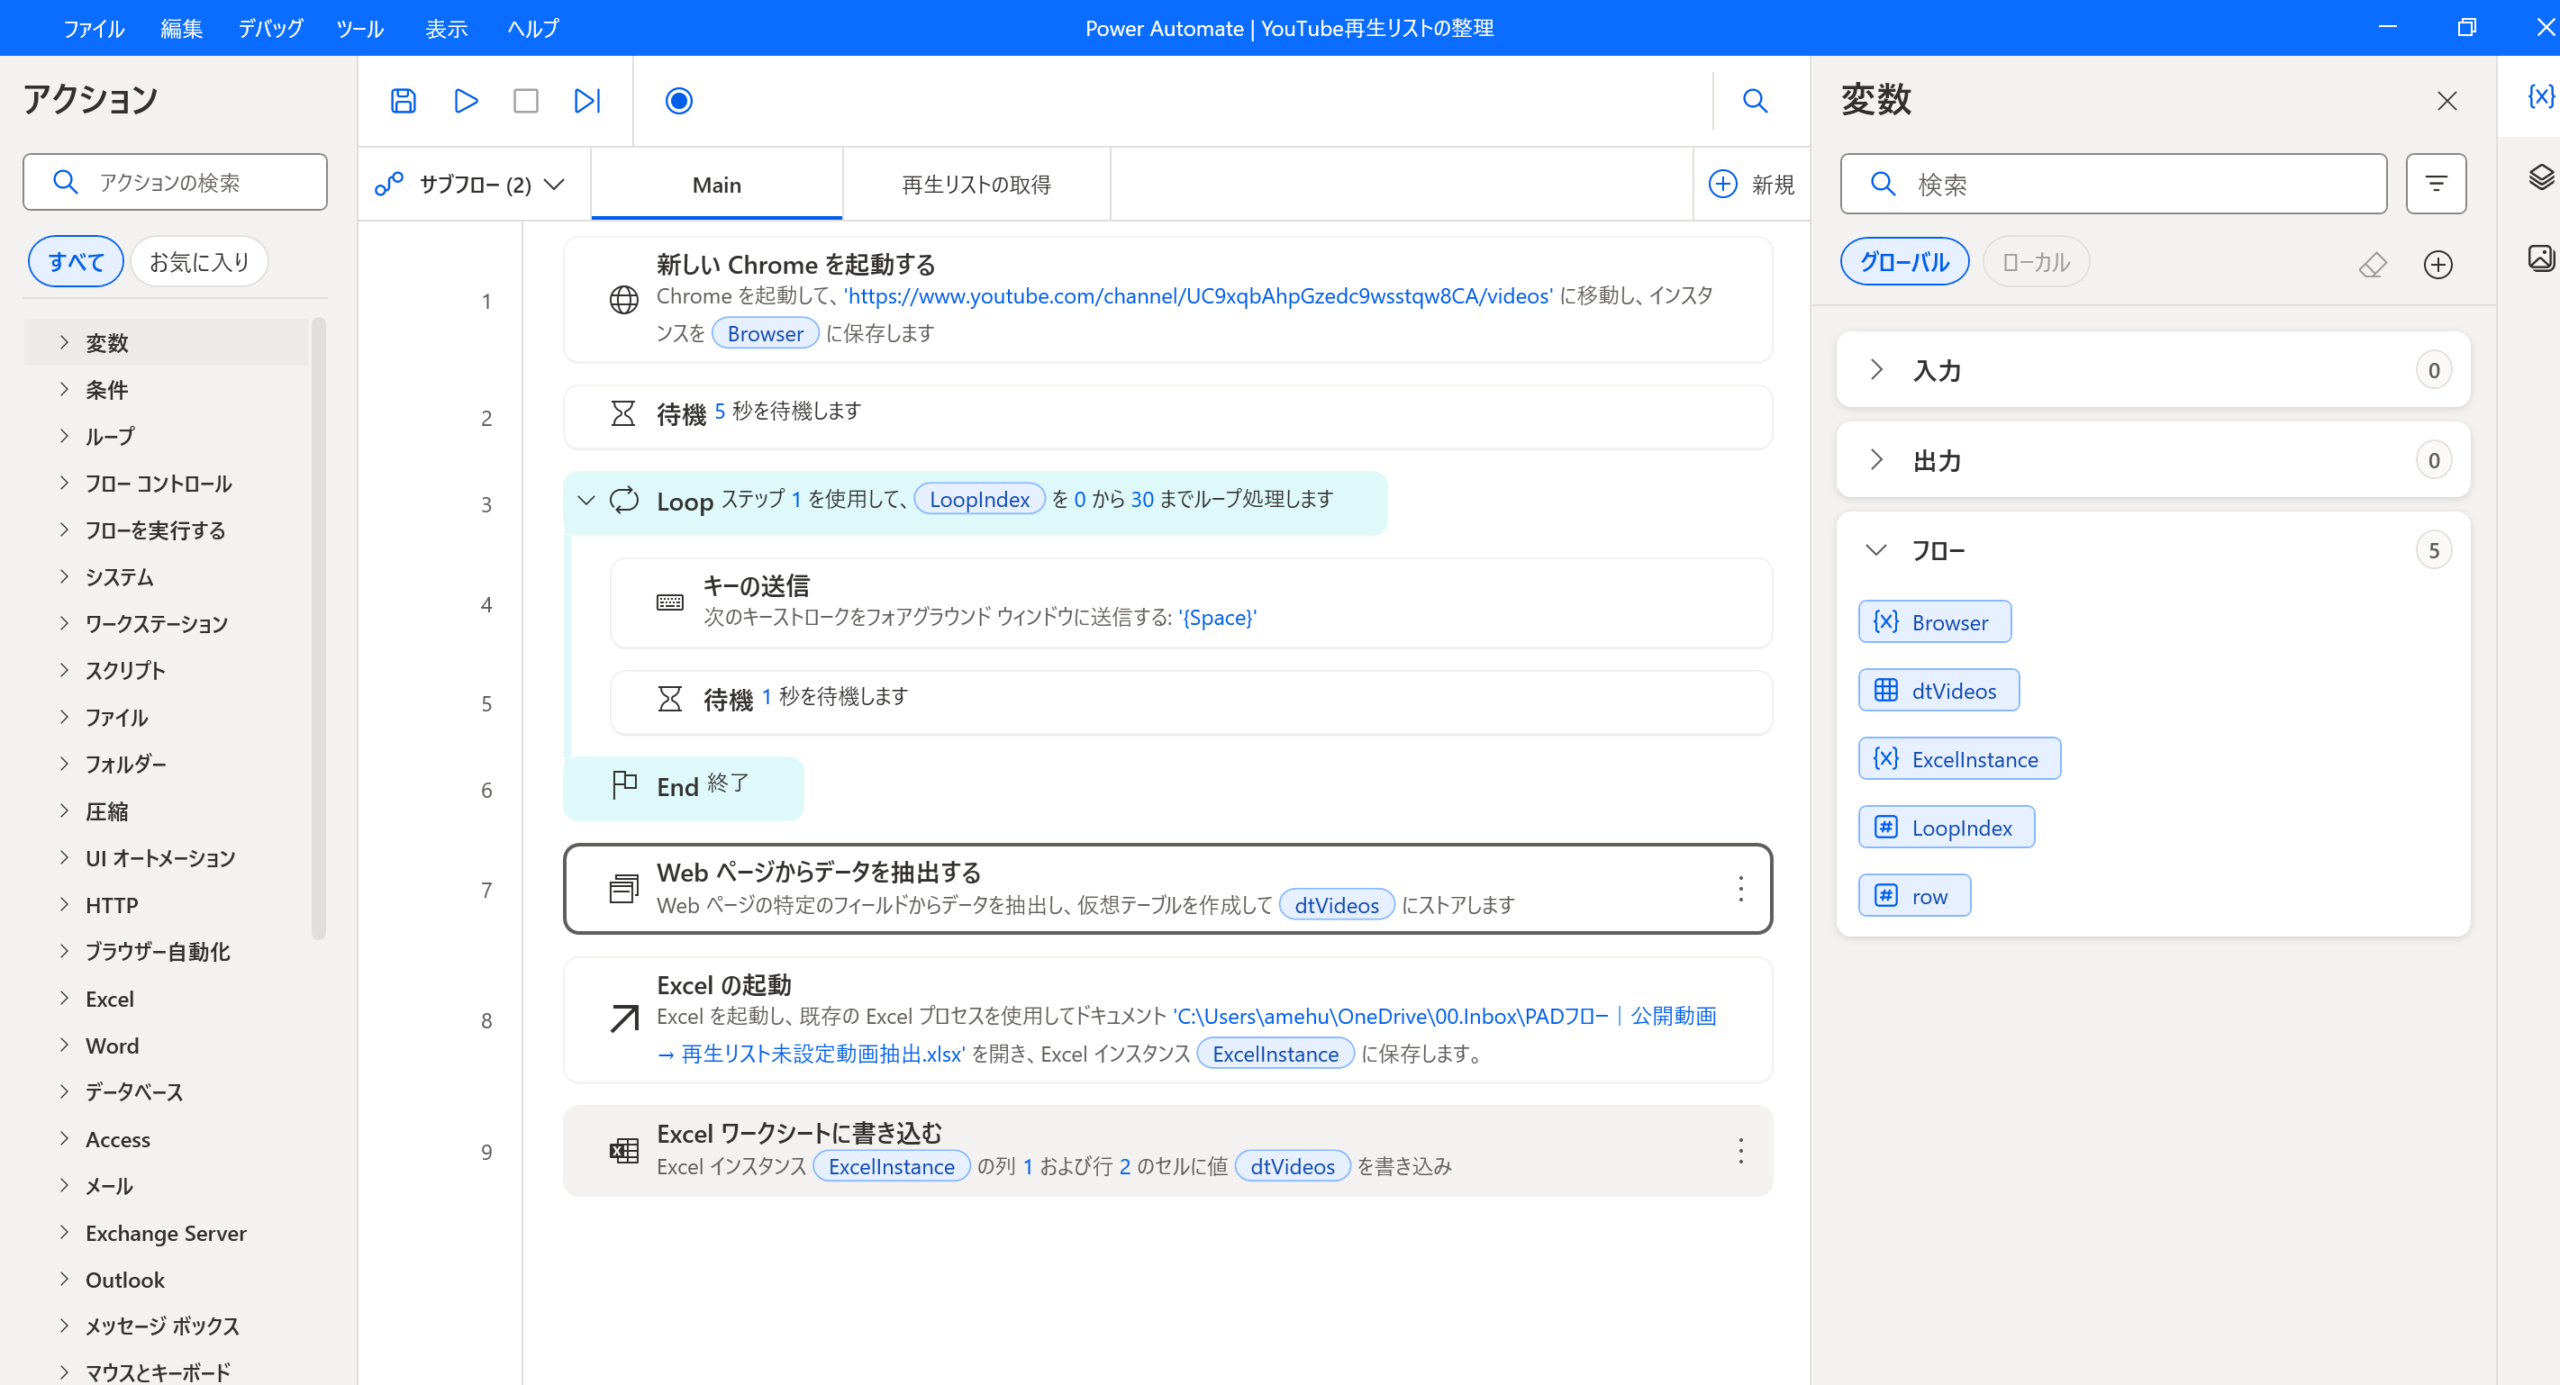Click the 新規 subflow button
Screen dimensions: 2560x1385
(1752, 185)
